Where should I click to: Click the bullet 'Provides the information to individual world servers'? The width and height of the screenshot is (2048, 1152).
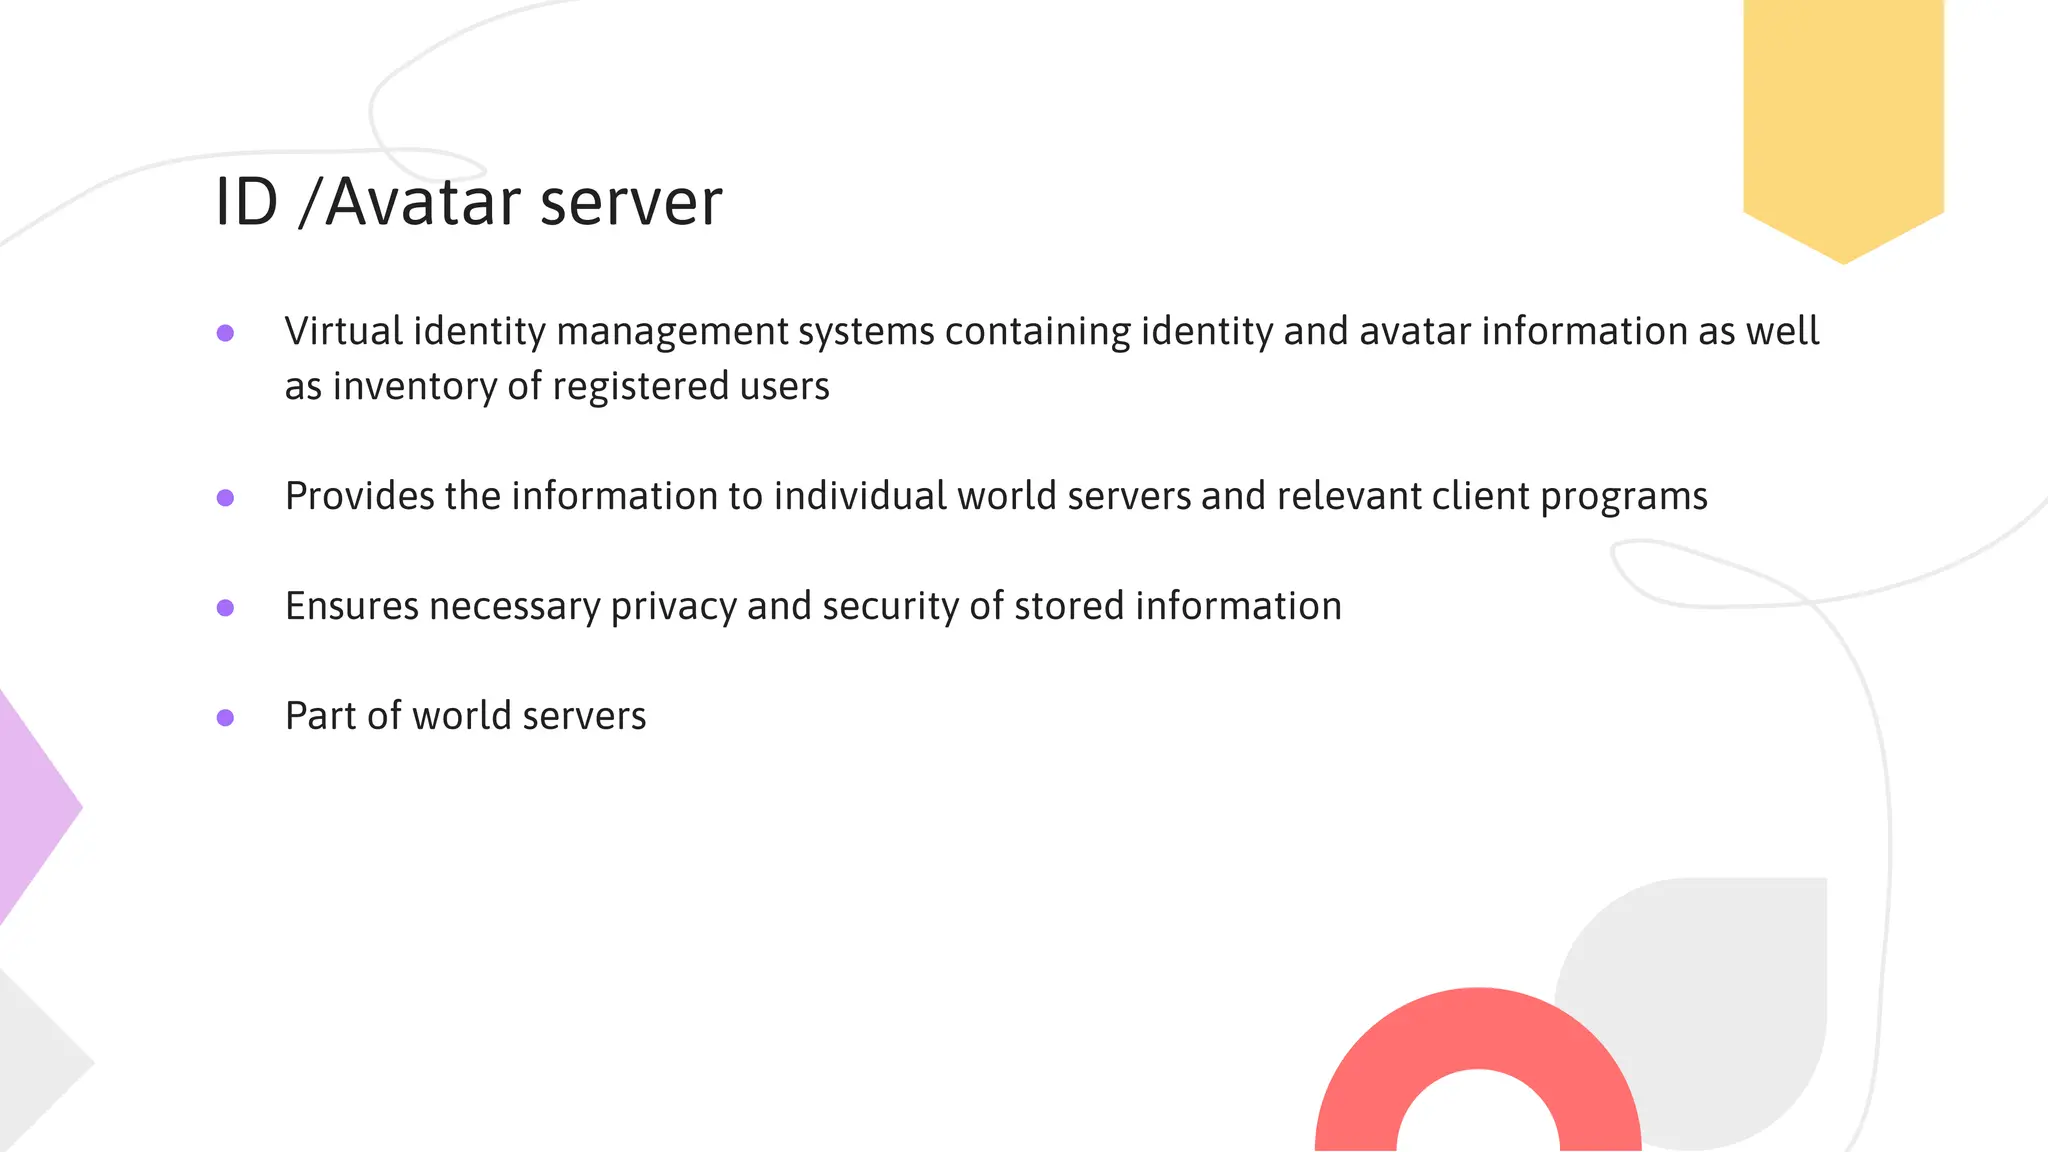coord(996,497)
